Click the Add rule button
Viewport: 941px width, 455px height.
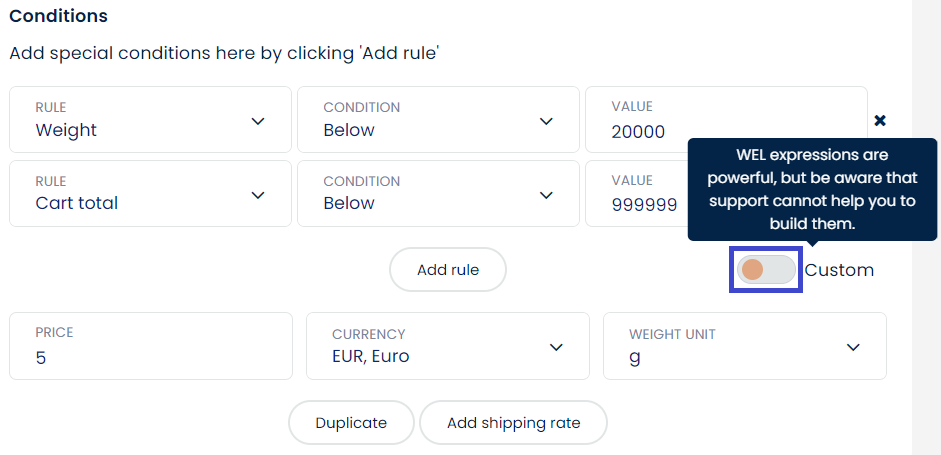[x=448, y=270]
